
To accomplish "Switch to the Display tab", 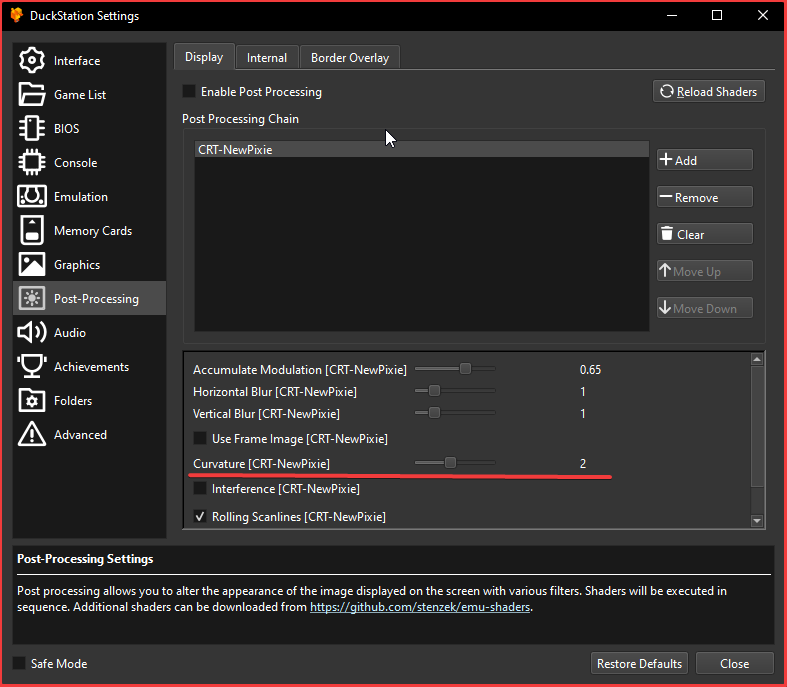I will pos(204,57).
